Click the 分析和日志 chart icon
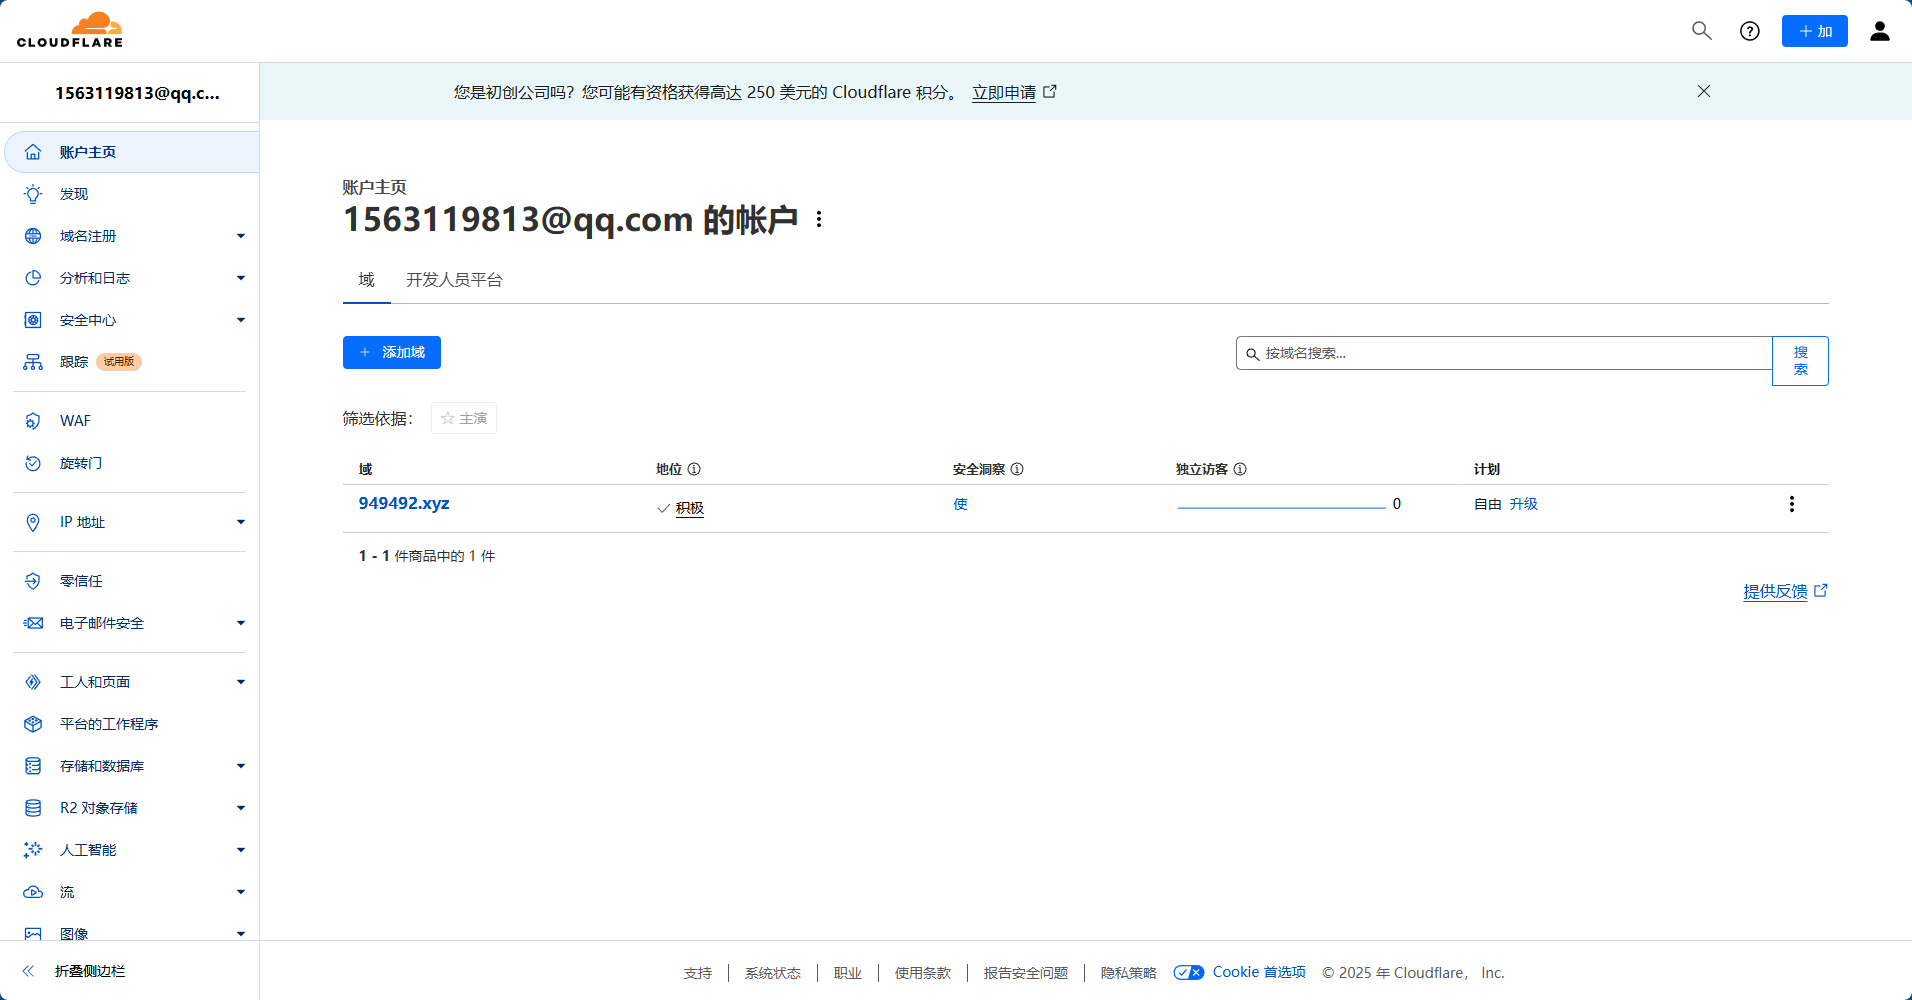 [x=33, y=278]
